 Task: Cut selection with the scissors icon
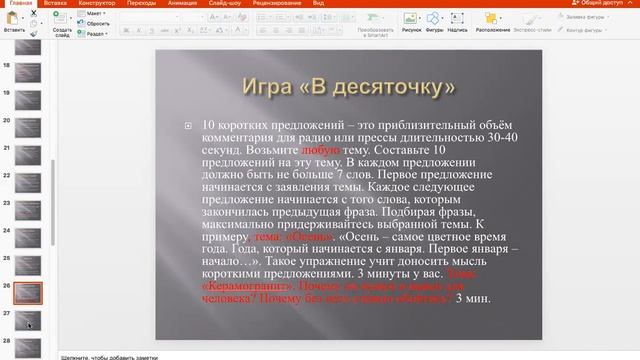(34, 13)
